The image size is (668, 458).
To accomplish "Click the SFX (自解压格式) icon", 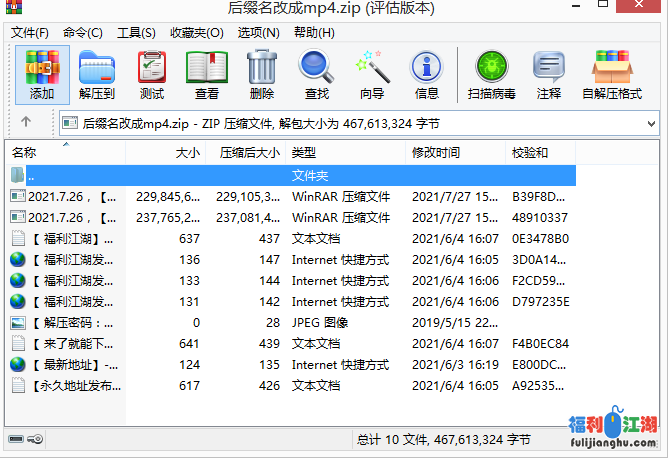I will click(611, 74).
